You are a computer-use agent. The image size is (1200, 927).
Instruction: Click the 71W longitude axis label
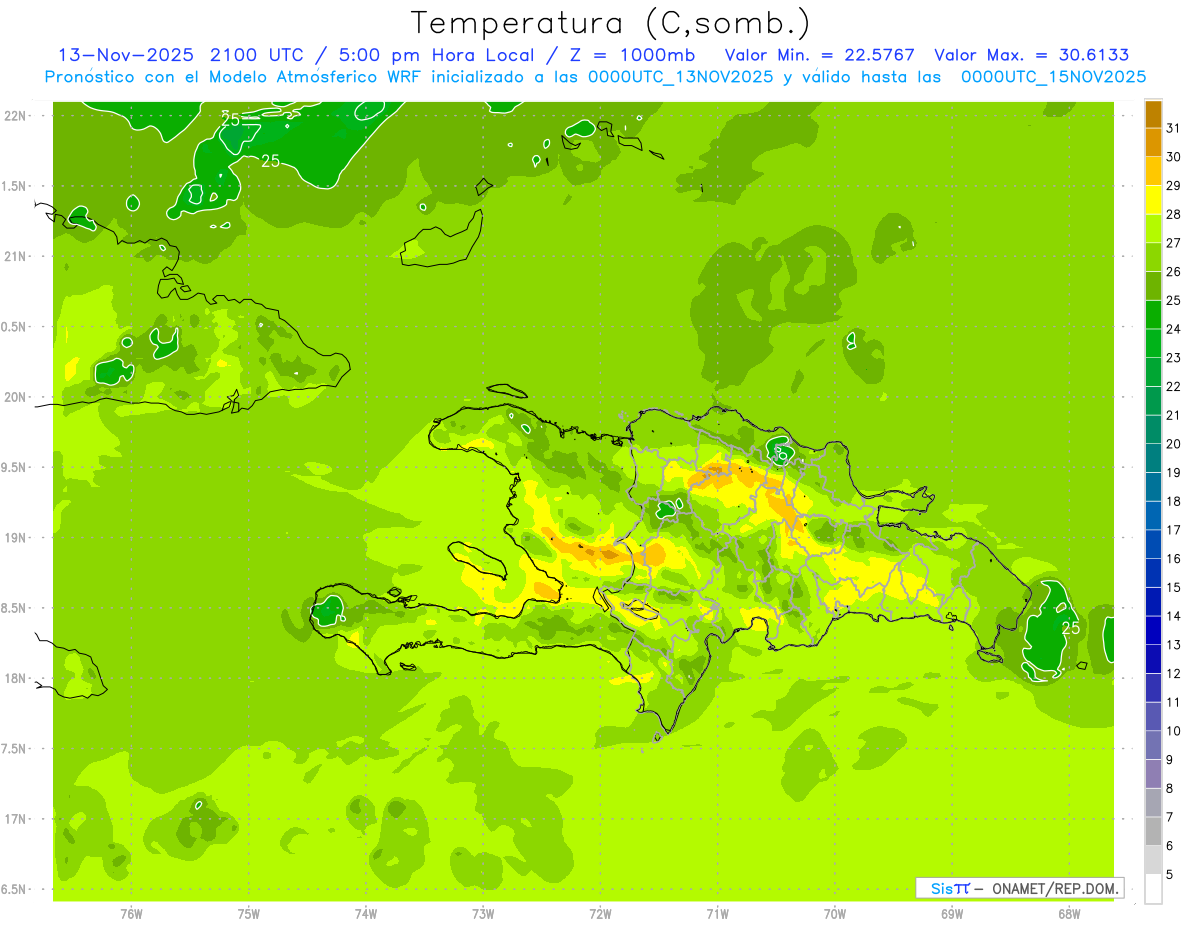[x=717, y=914]
